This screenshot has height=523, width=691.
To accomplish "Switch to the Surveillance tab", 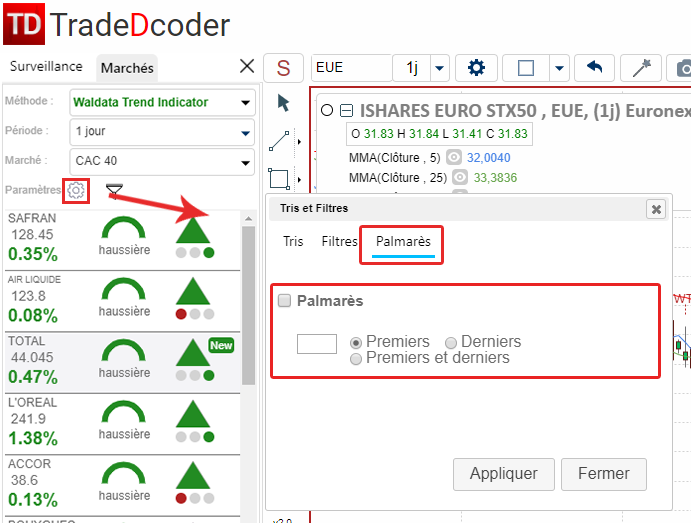I will point(46,67).
